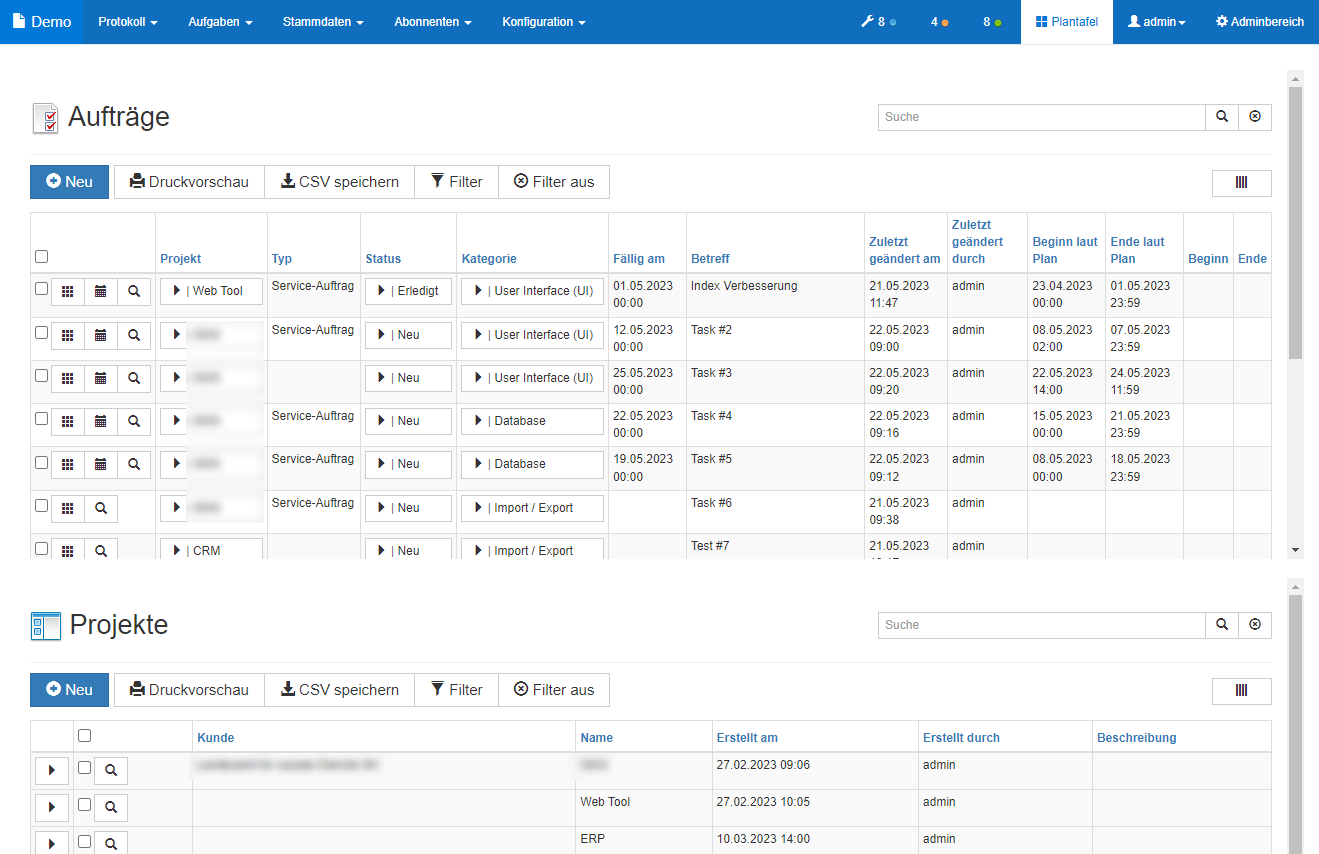Click the grid icon in the Task #2 row
Viewport: 1319px width, 854px height.
(68, 335)
